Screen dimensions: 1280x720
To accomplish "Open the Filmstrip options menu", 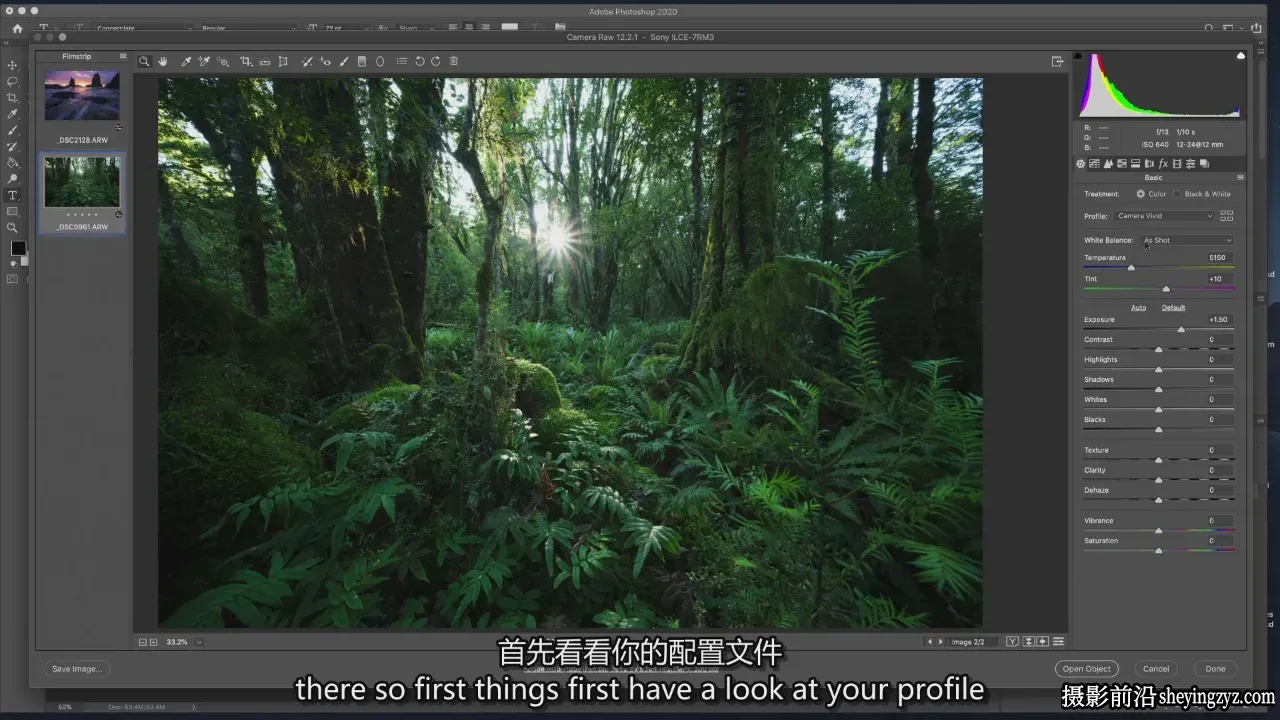I will tap(123, 56).
